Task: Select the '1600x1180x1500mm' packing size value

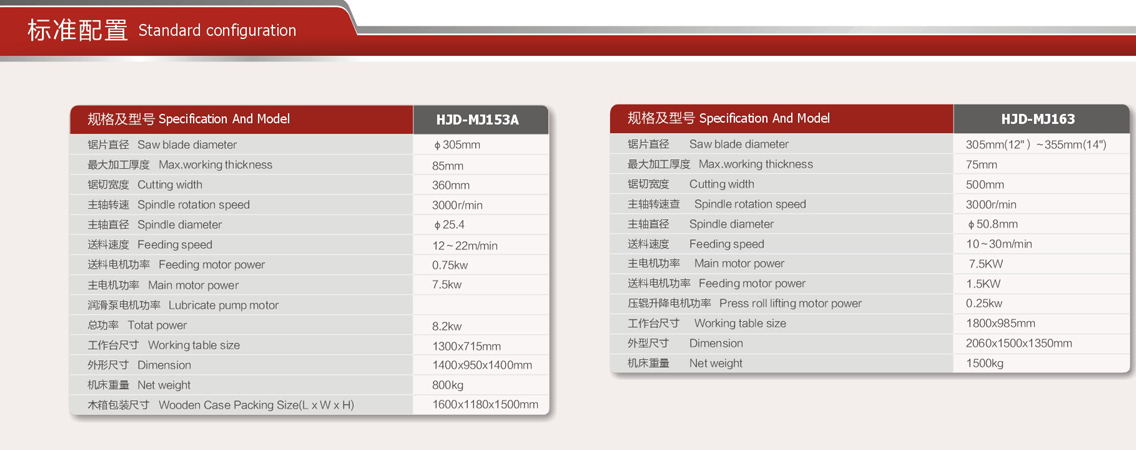Action: click(485, 404)
